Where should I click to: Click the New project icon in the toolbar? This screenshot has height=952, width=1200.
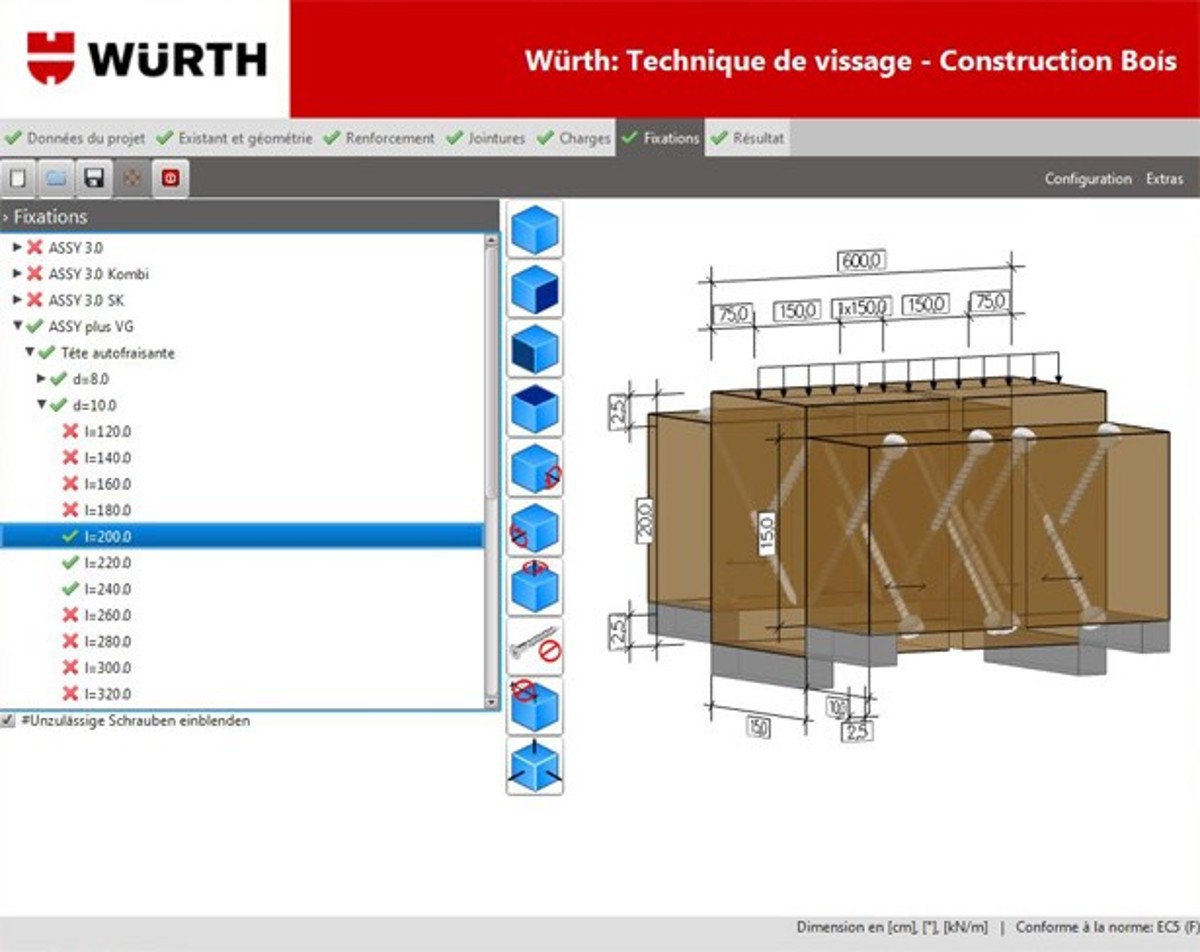click(19, 179)
